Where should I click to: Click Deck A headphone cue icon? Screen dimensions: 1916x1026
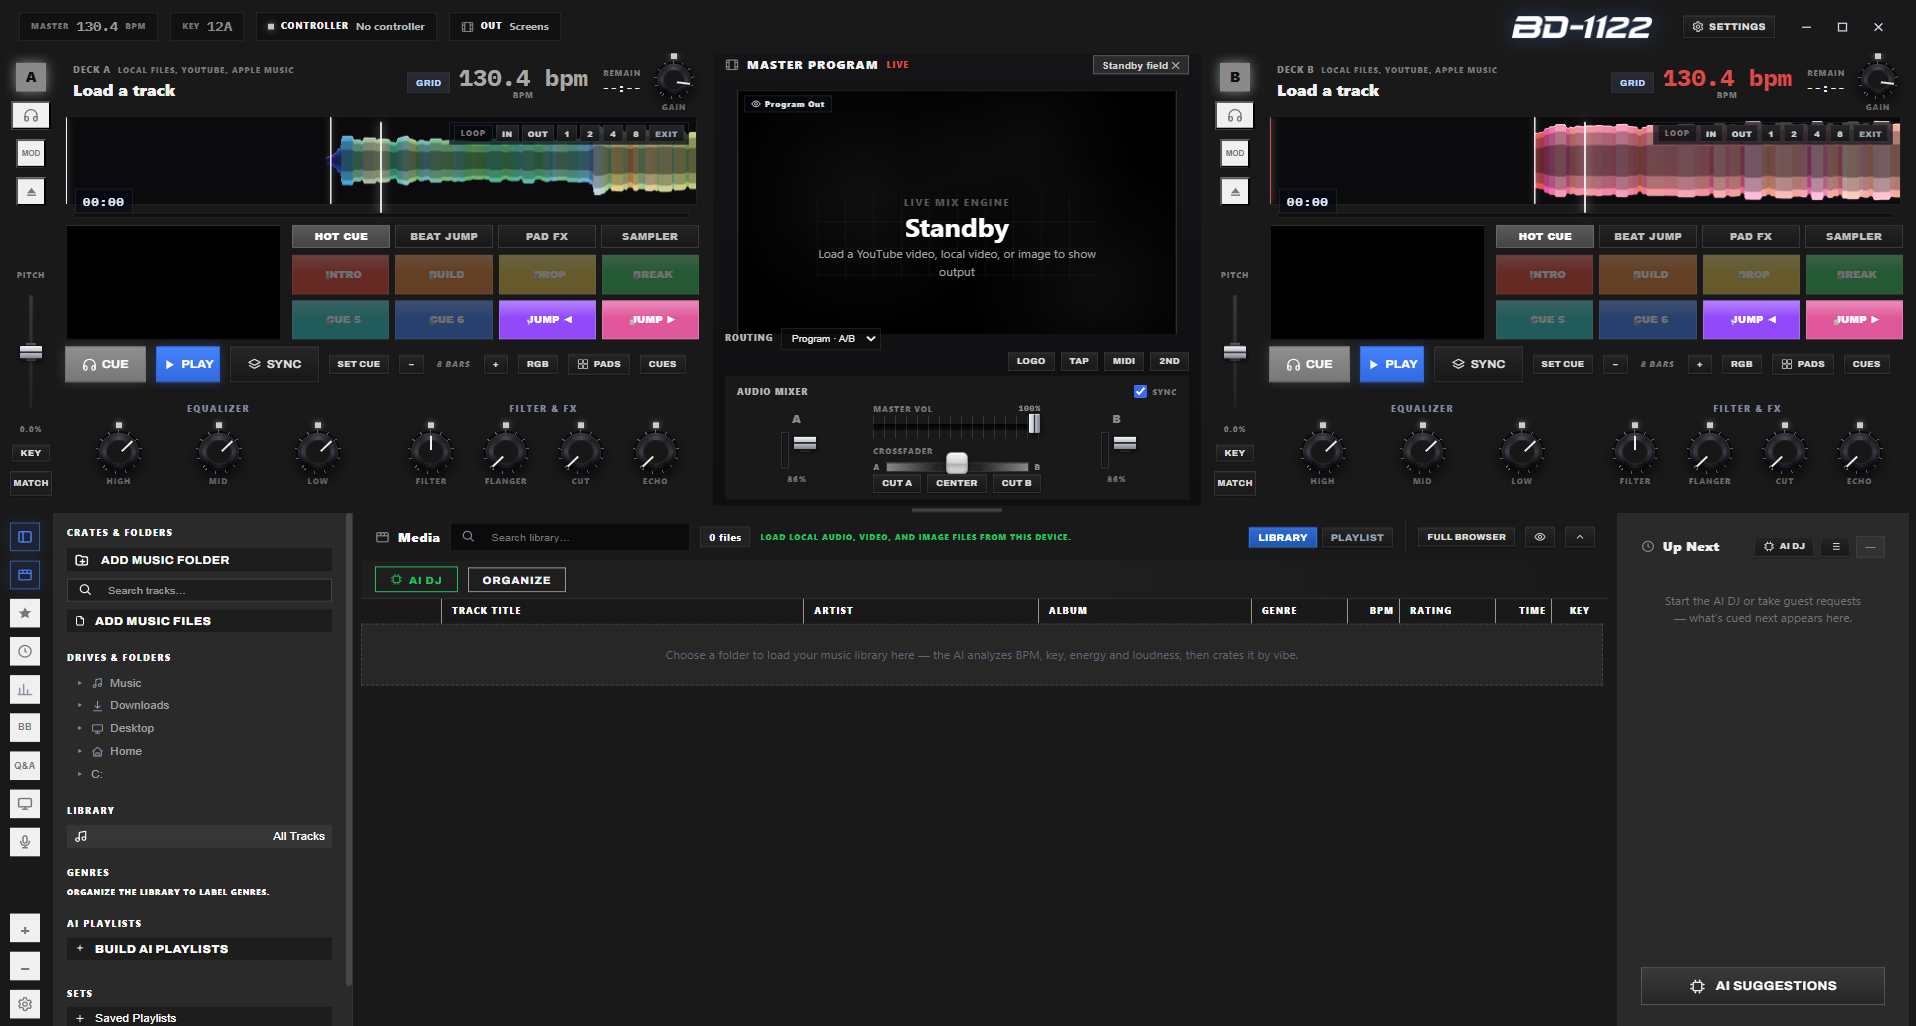(31, 115)
